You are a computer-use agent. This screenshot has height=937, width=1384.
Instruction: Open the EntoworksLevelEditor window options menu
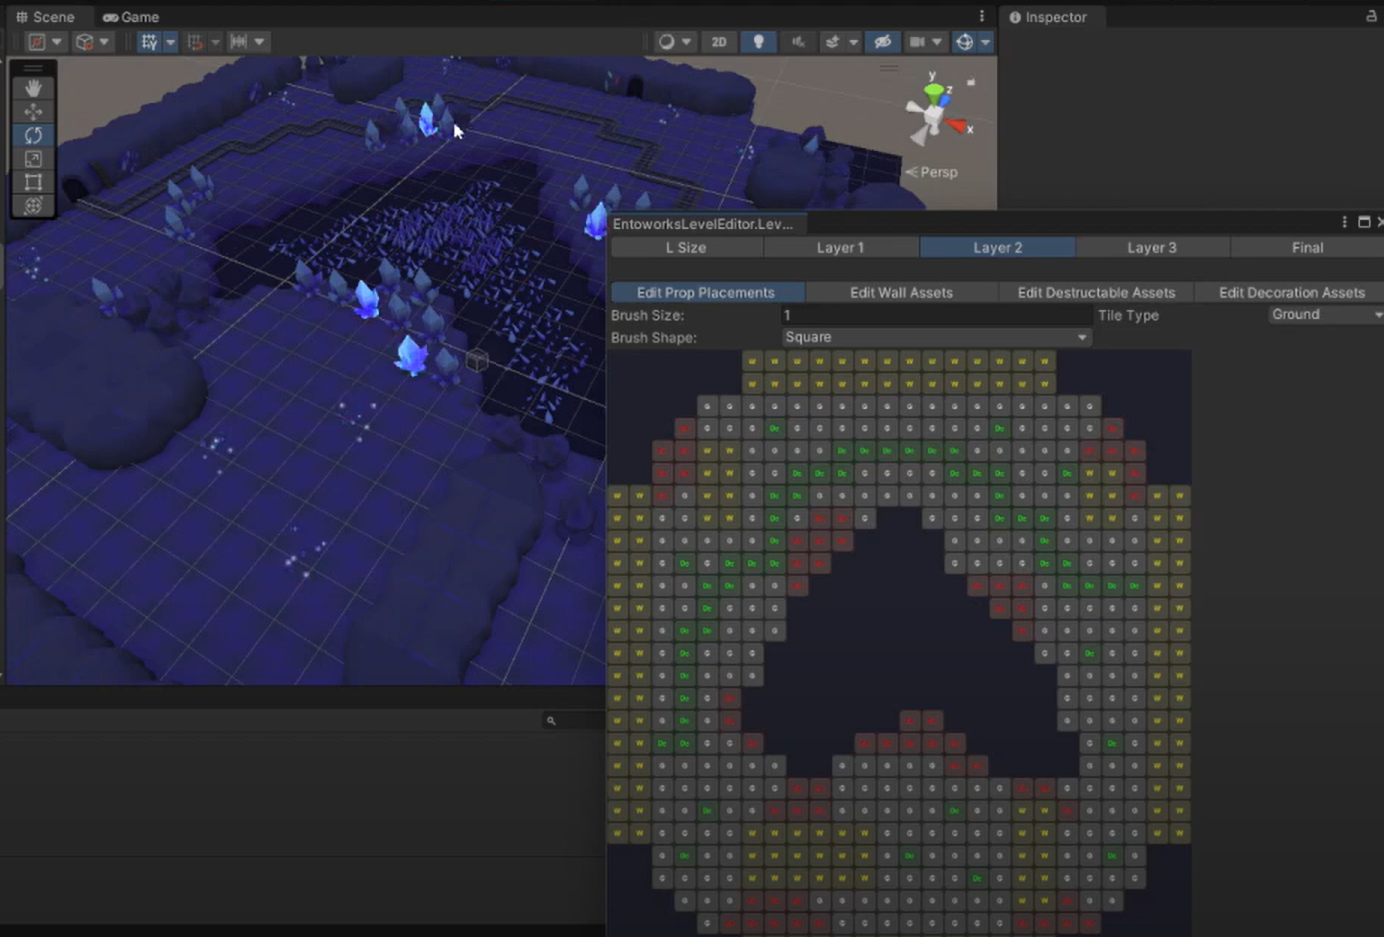(1345, 222)
